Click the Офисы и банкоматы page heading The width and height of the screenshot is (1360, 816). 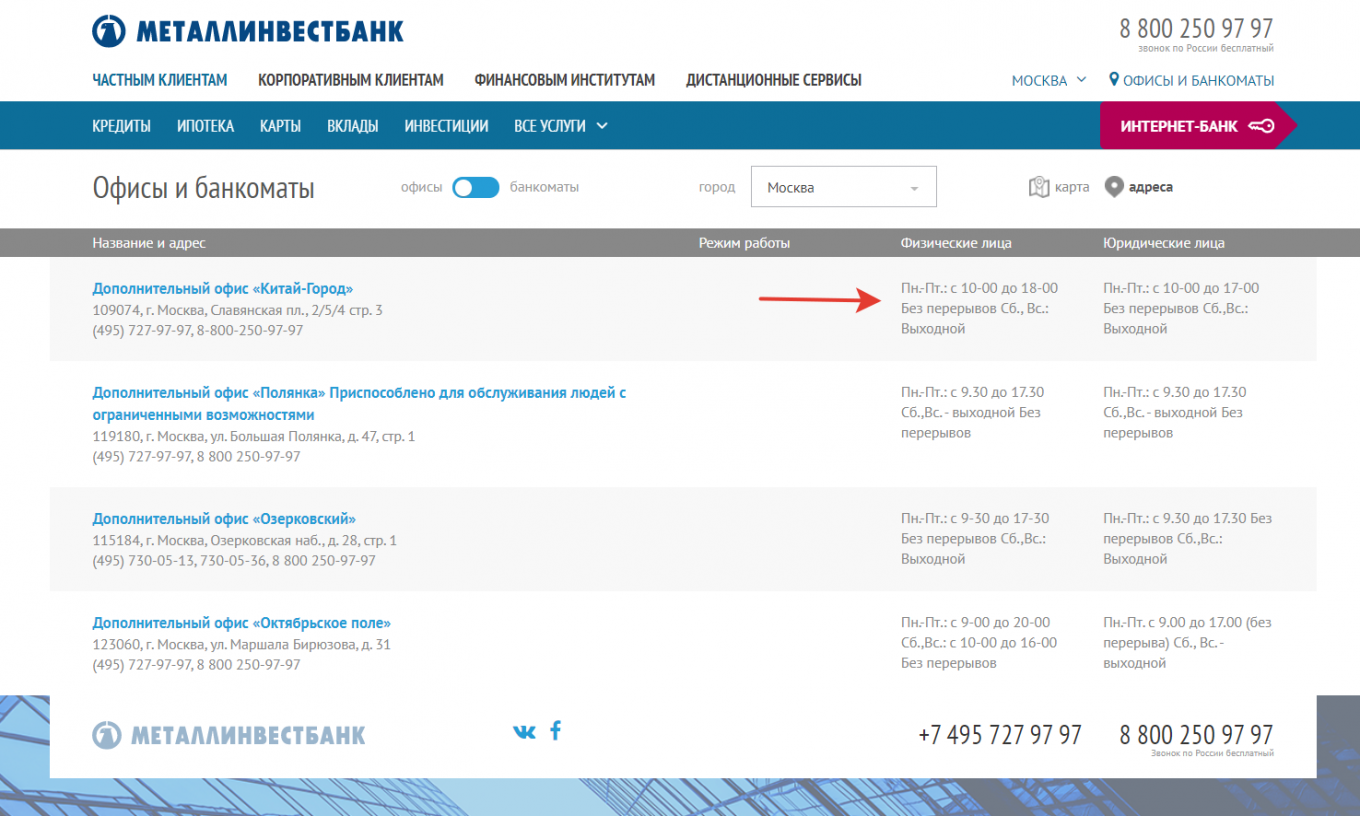(x=203, y=187)
